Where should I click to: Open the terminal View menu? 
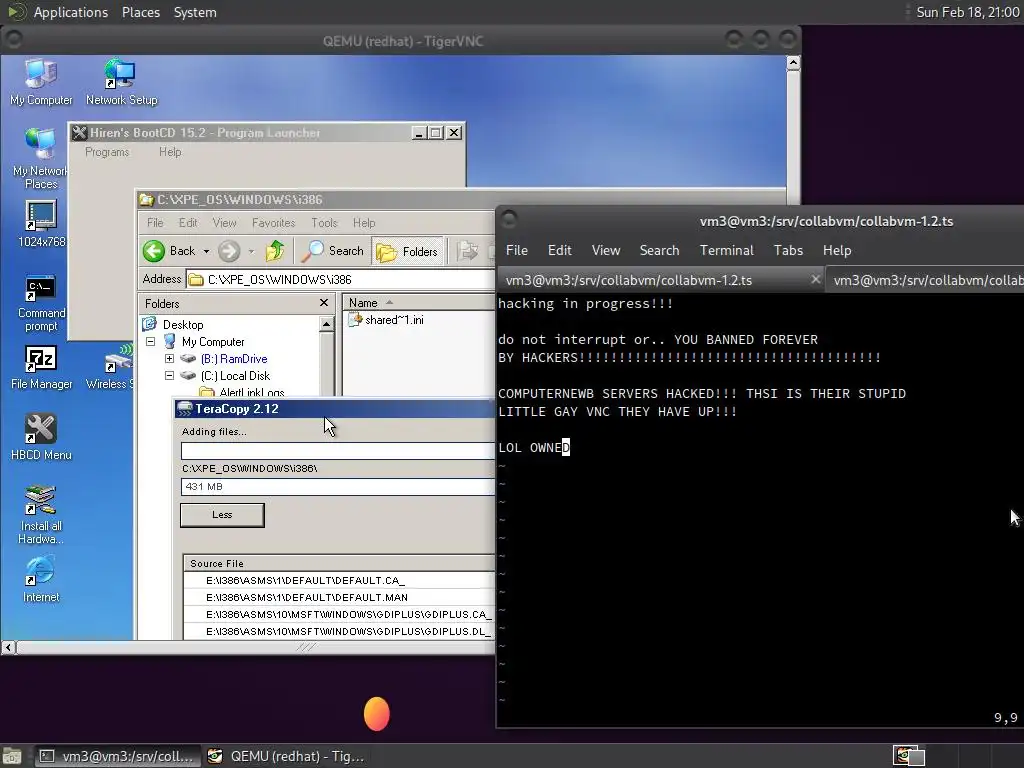[x=606, y=250]
